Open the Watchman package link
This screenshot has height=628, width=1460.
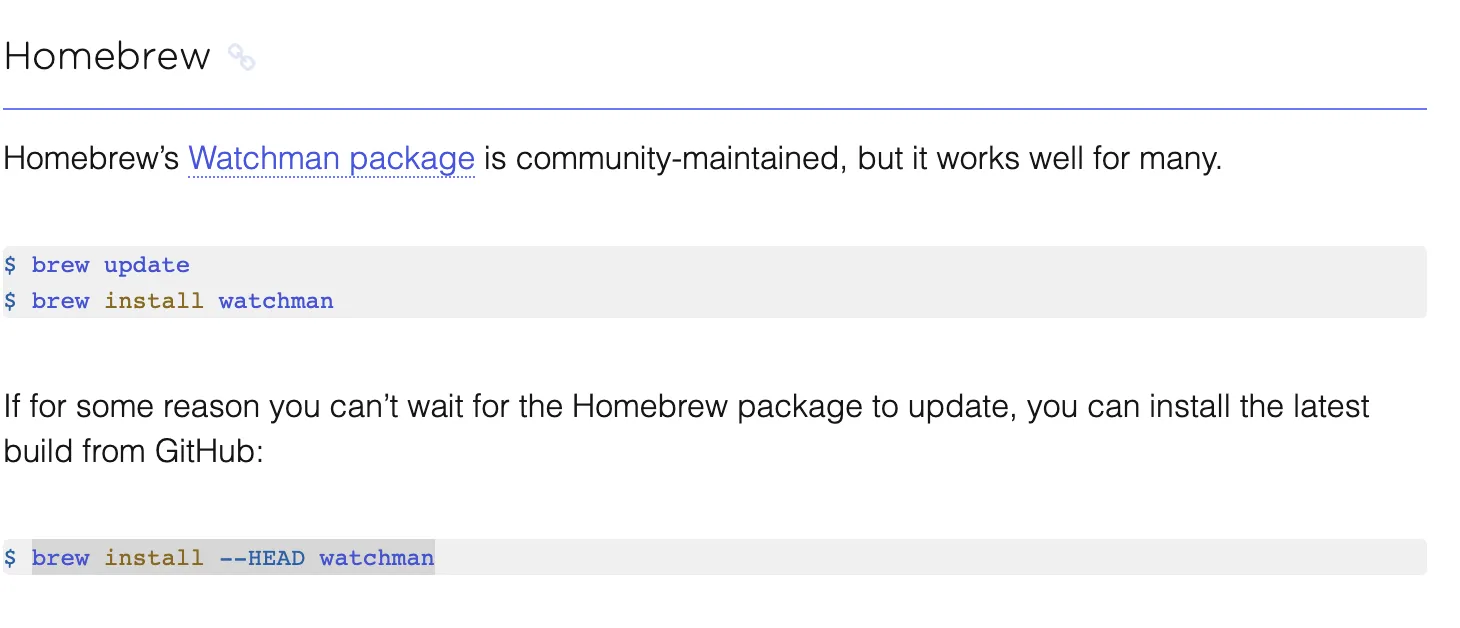tap(331, 158)
